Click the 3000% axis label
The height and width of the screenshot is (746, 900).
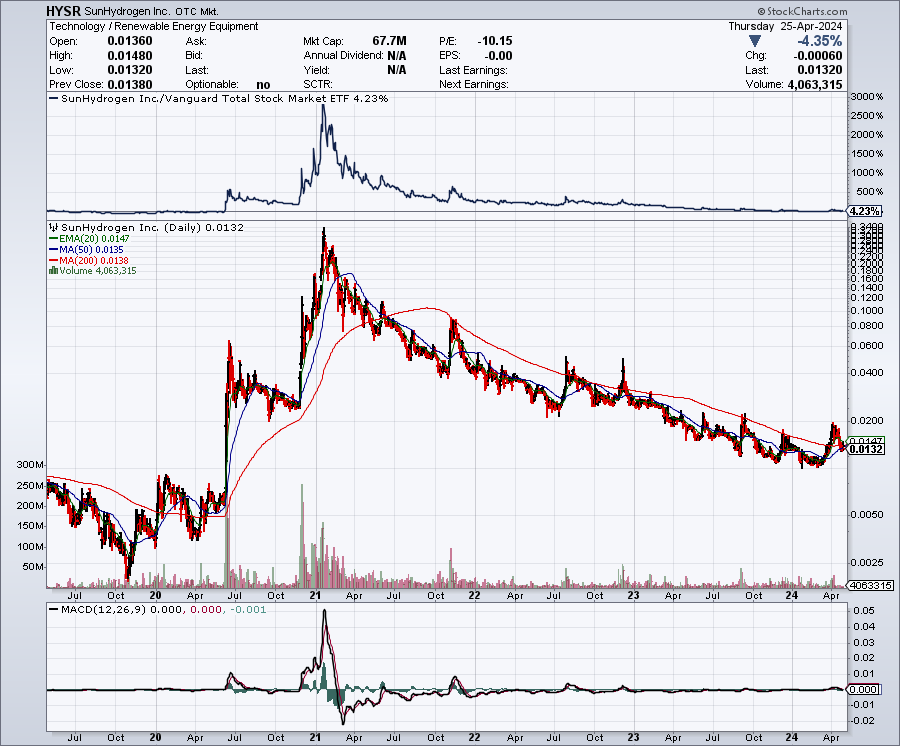pyautogui.click(x=867, y=97)
